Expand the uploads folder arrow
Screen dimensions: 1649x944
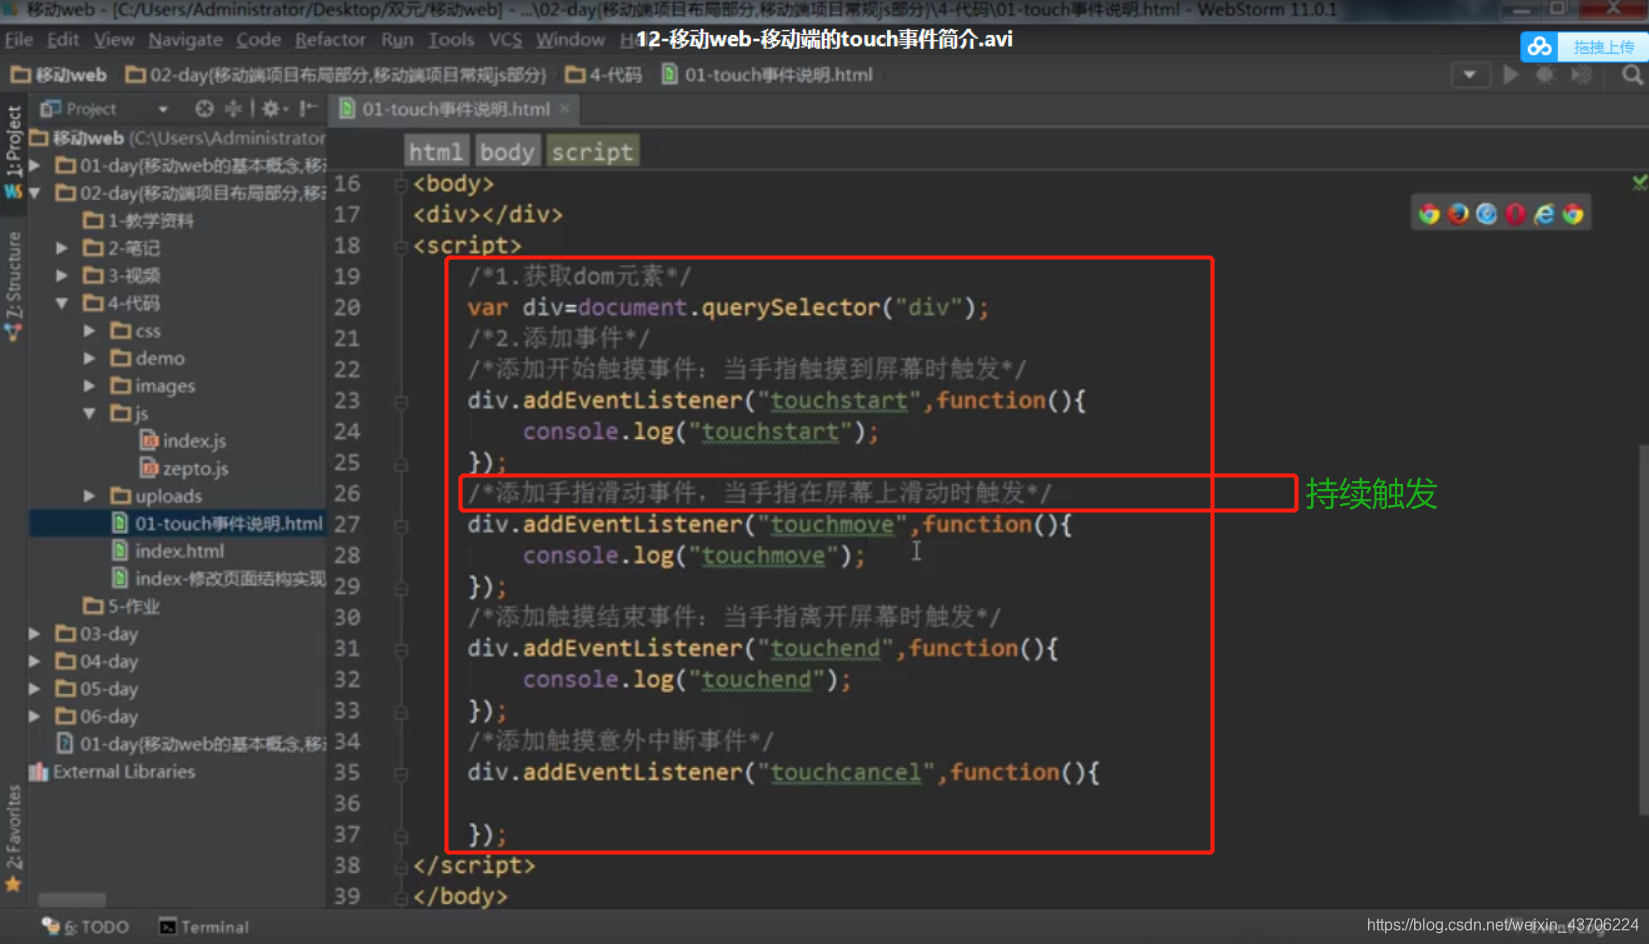(x=90, y=496)
